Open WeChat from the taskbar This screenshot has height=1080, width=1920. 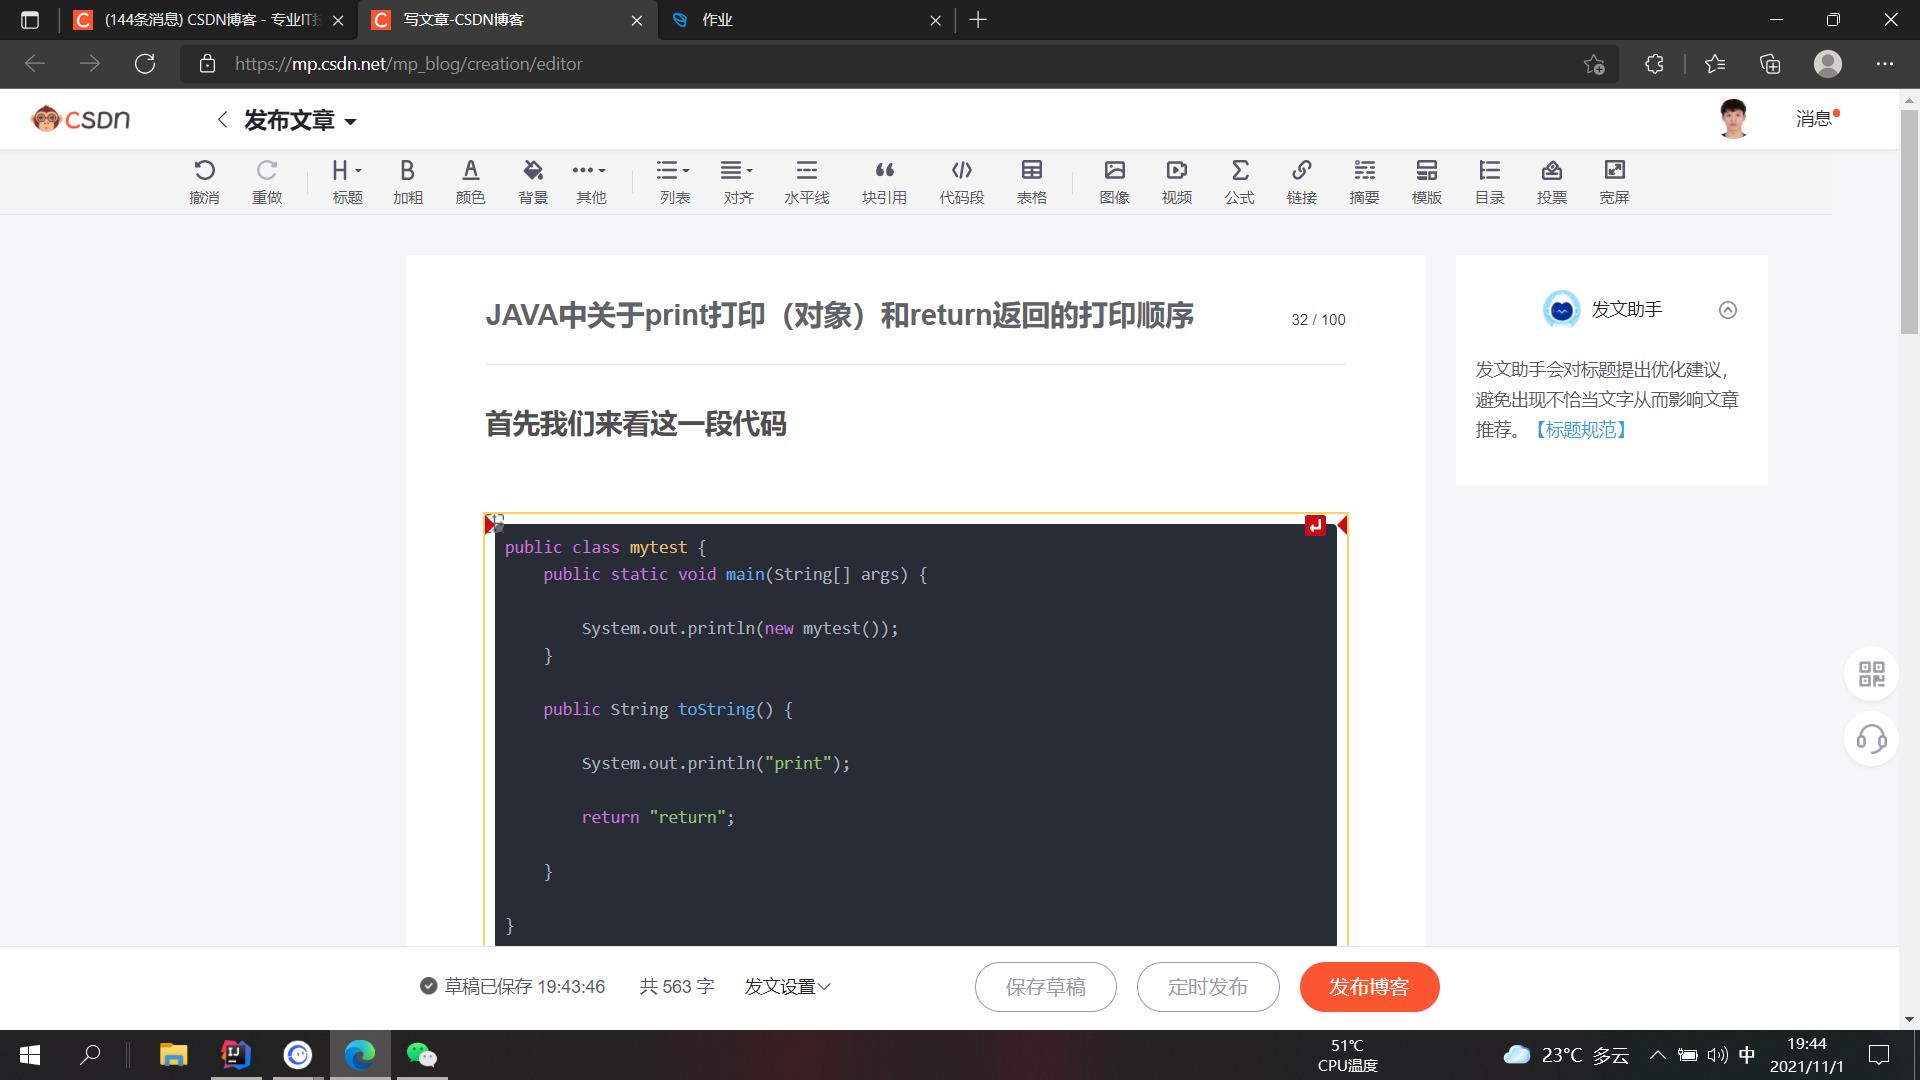[421, 1055]
